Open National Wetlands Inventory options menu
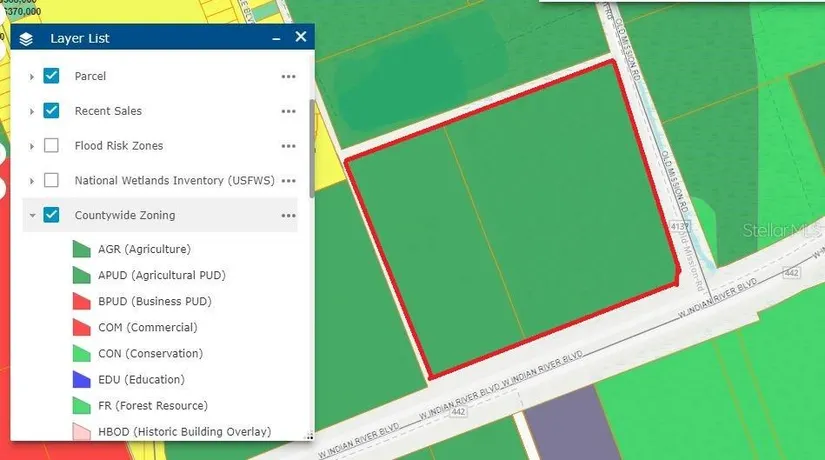 [289, 181]
